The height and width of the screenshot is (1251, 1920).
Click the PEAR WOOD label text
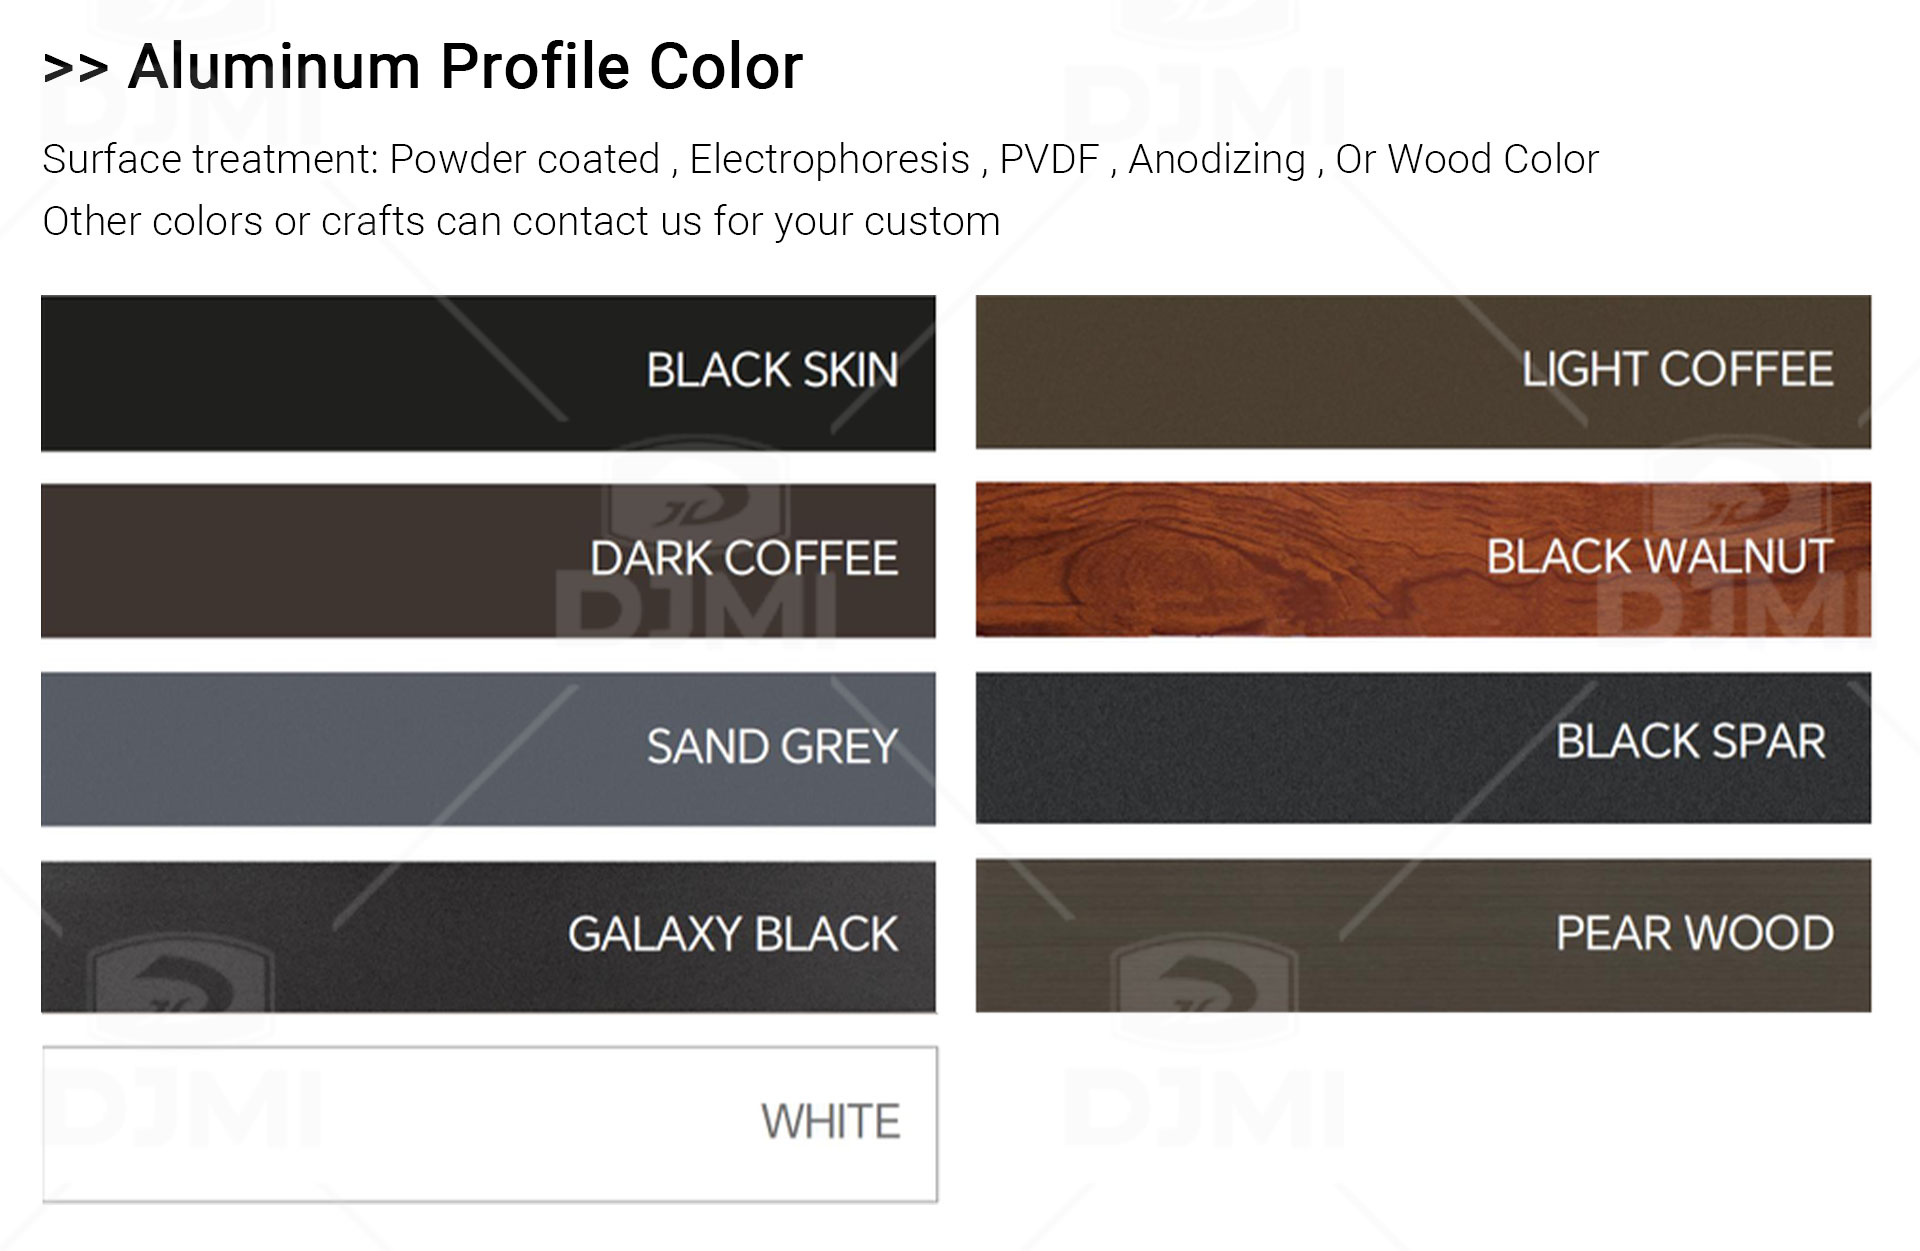tap(1694, 933)
